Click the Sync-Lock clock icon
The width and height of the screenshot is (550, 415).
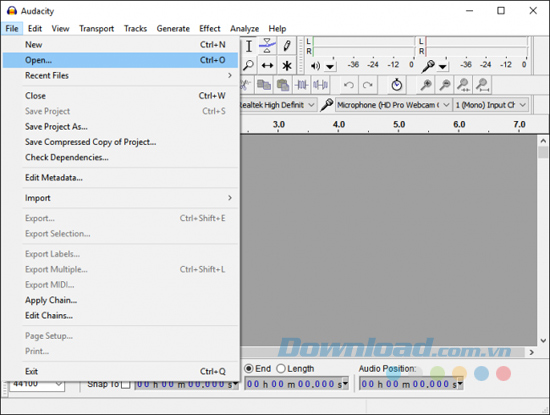397,85
